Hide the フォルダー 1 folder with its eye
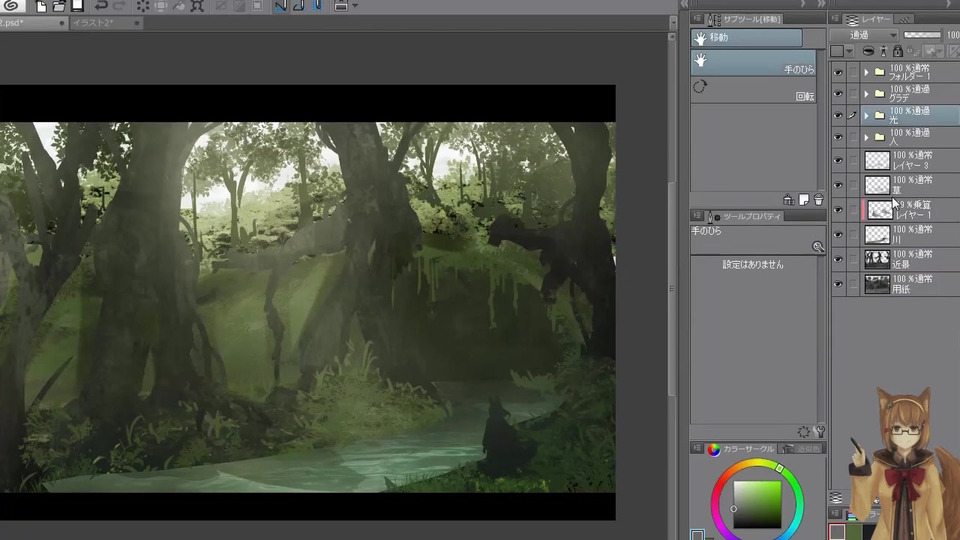960x540 pixels. (838, 72)
